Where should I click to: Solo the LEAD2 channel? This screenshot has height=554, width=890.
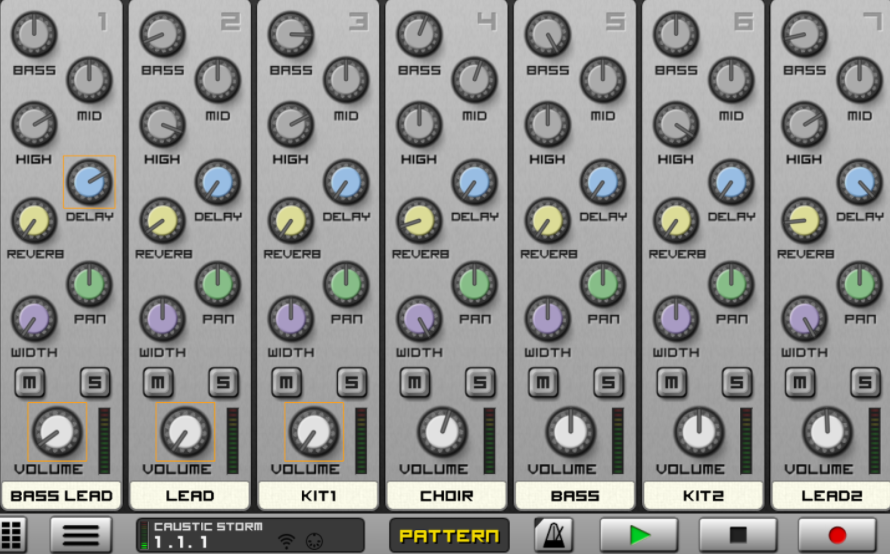pyautogui.click(x=865, y=381)
